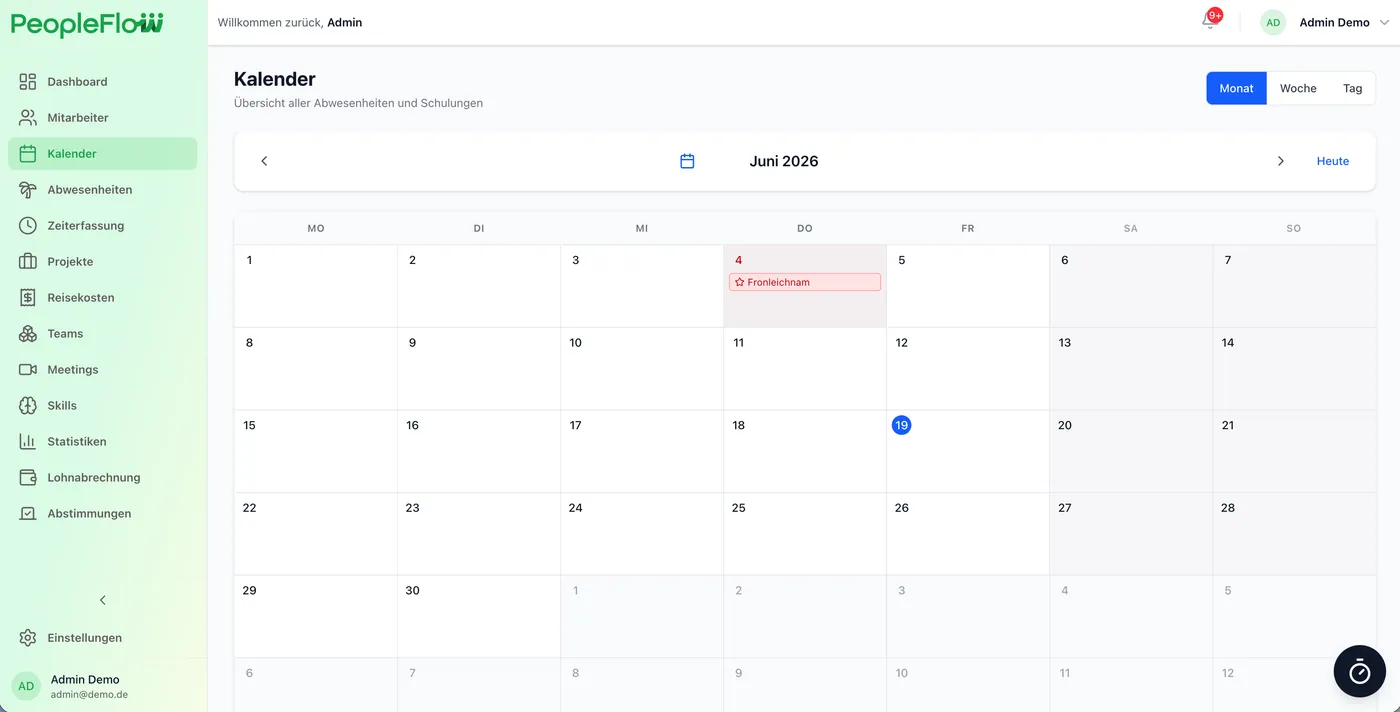Click the star icon in Fronleichnam event
The width and height of the screenshot is (1400, 712).
740,283
